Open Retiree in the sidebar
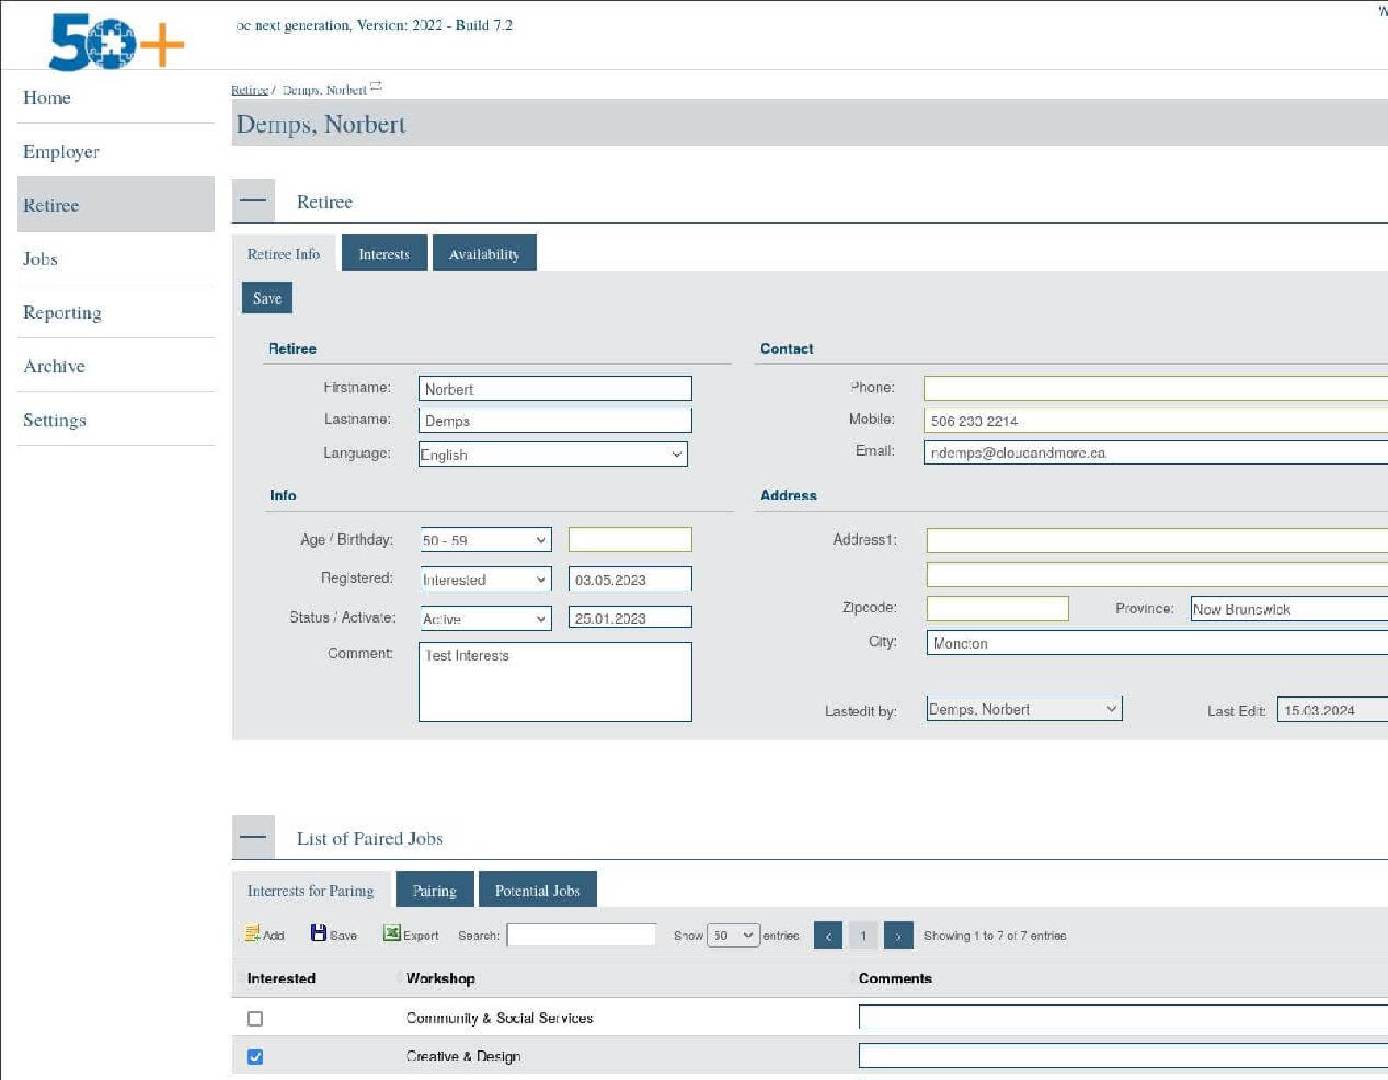Screen dimensions: 1388x1080 click(x=116, y=204)
